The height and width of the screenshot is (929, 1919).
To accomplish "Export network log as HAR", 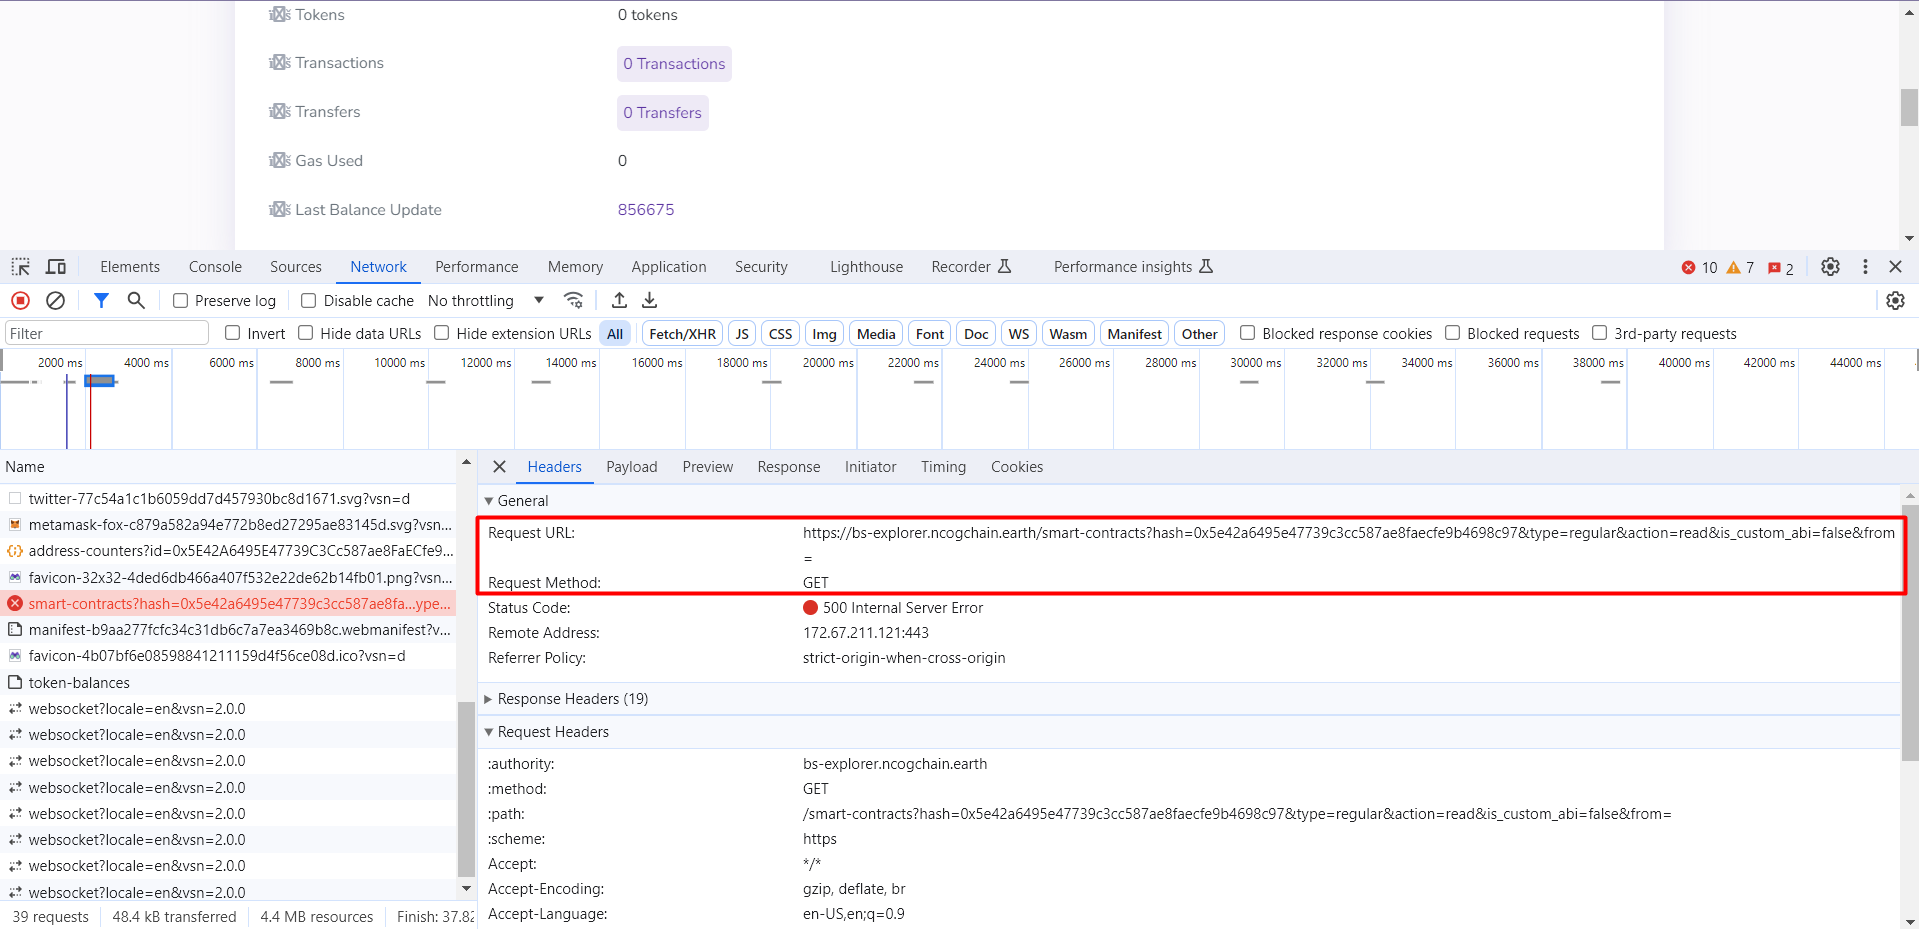I will [x=648, y=300].
